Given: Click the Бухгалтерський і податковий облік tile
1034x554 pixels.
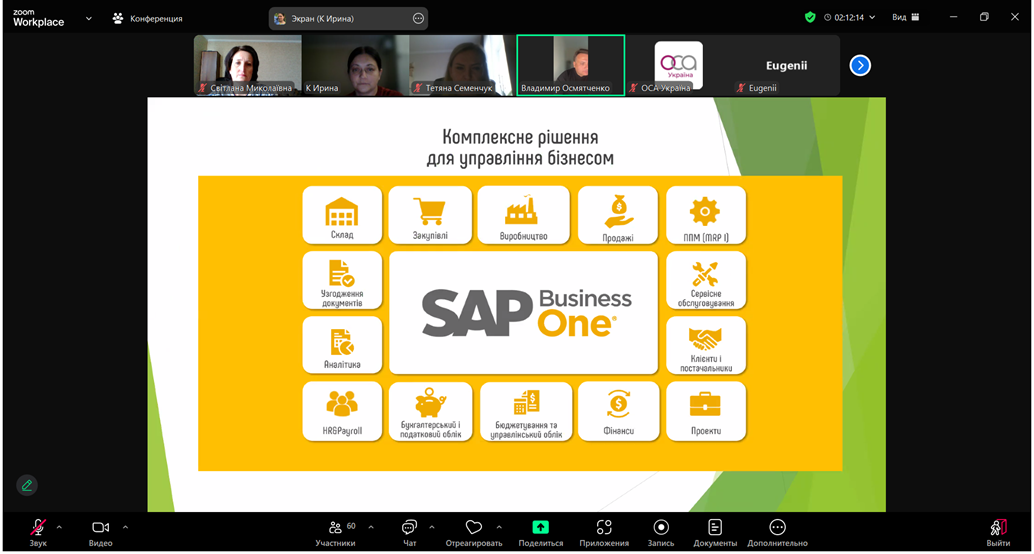Looking at the screenshot, I should point(431,411).
